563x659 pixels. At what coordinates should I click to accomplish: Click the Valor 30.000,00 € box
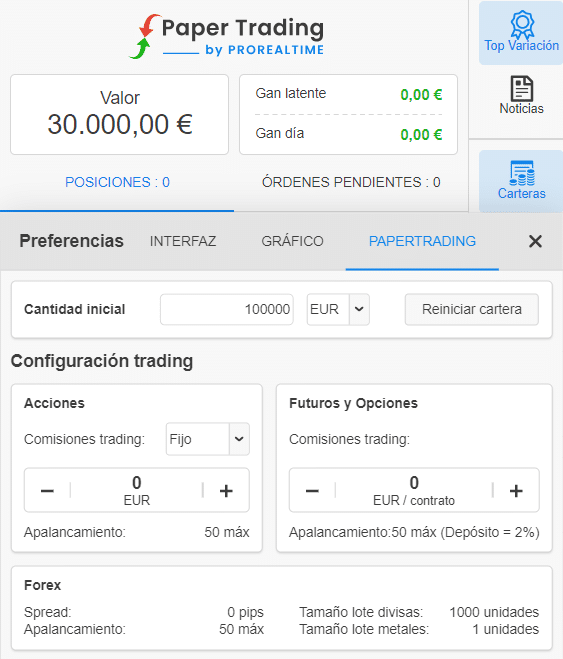click(119, 114)
